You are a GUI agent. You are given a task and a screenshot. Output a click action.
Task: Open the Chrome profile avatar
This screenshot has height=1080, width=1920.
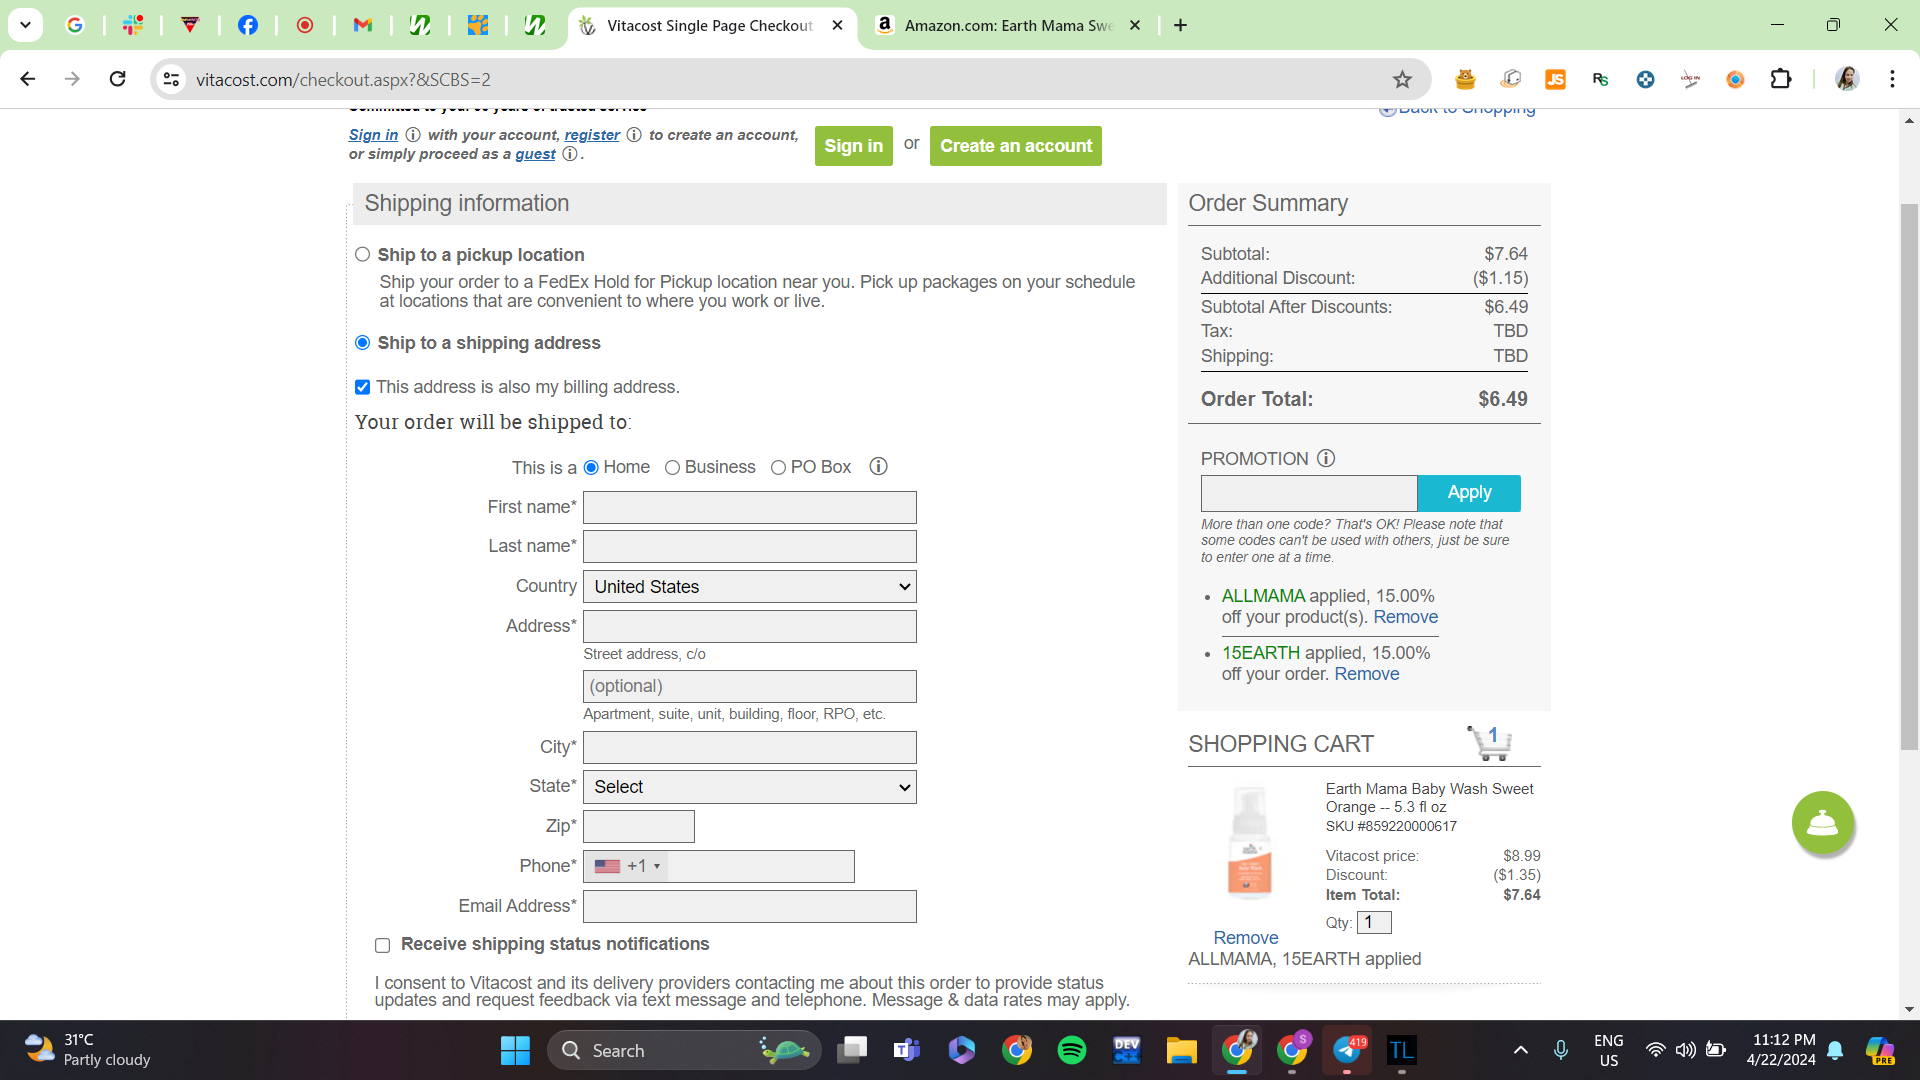[1847, 79]
